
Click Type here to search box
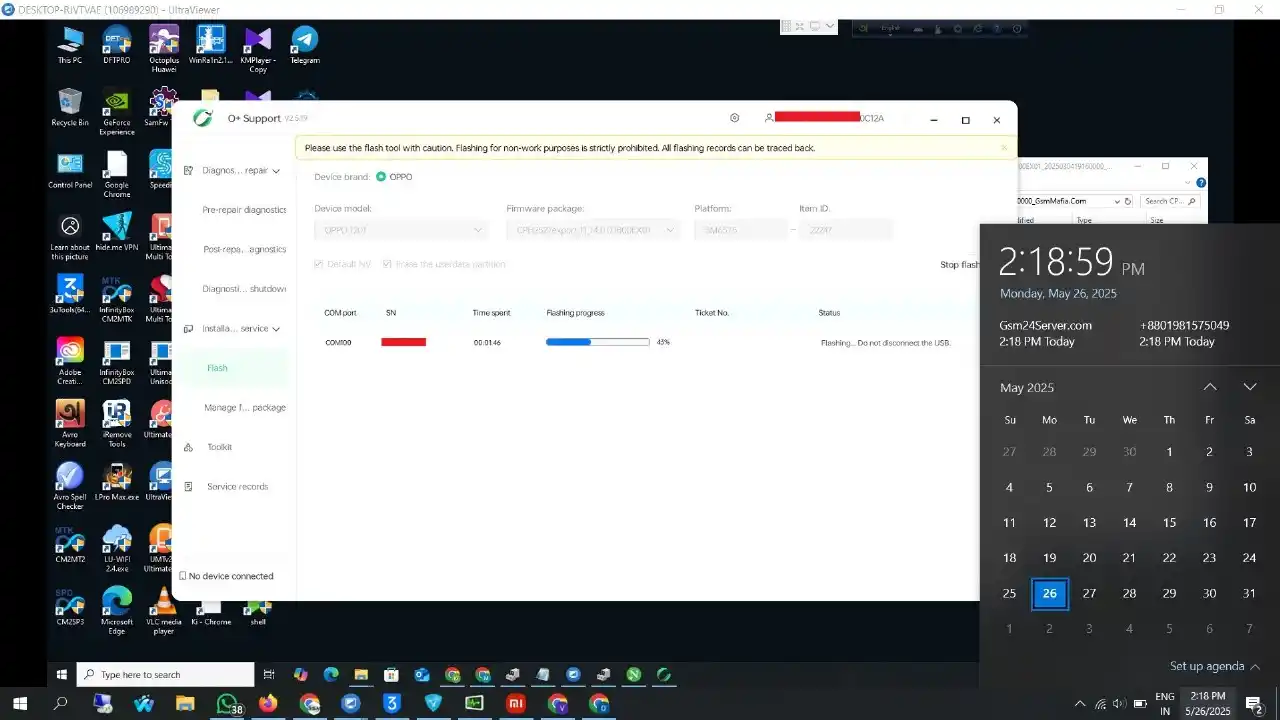pyautogui.click(x=166, y=675)
